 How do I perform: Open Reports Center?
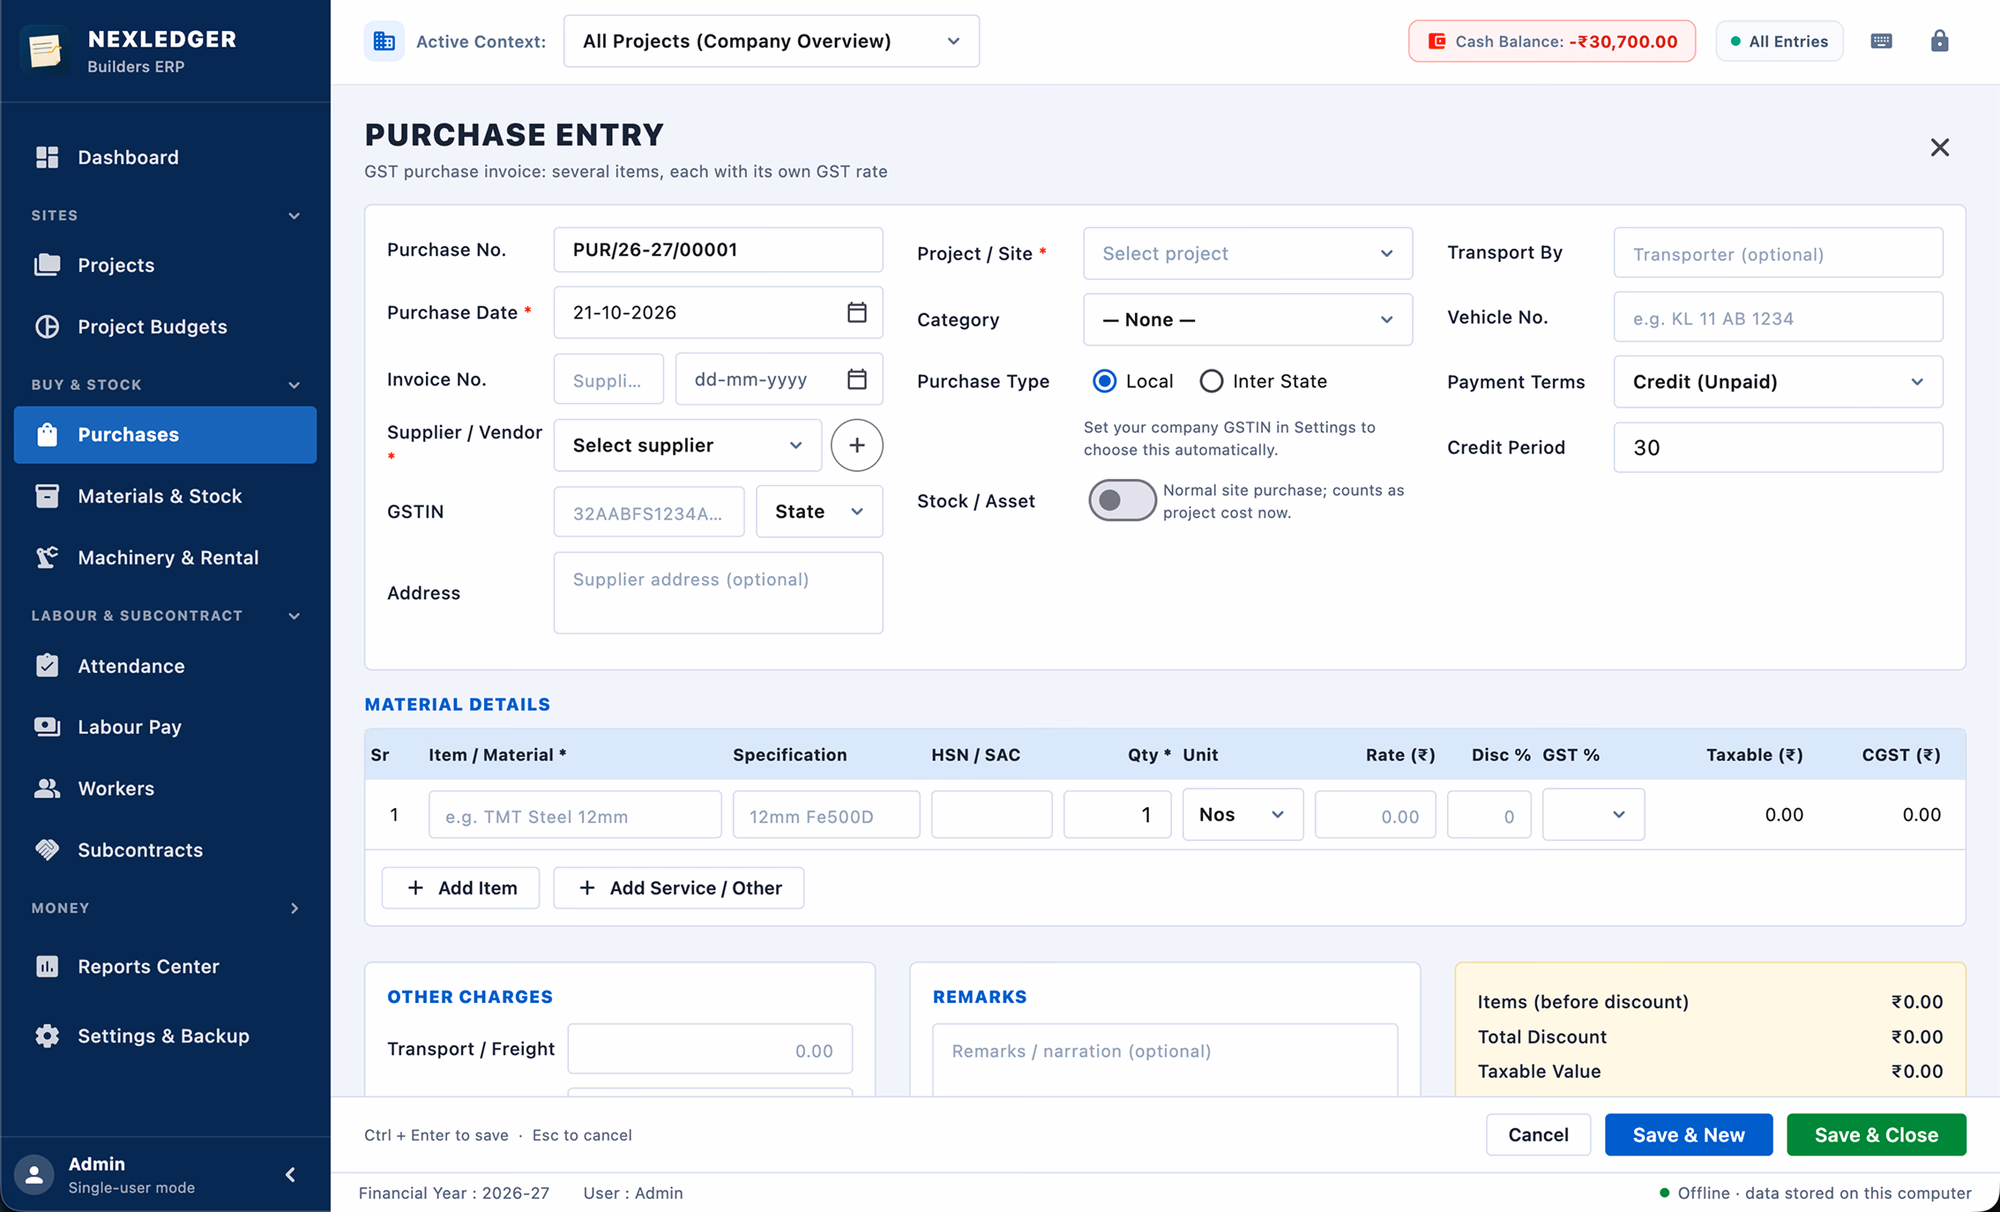coord(165,966)
